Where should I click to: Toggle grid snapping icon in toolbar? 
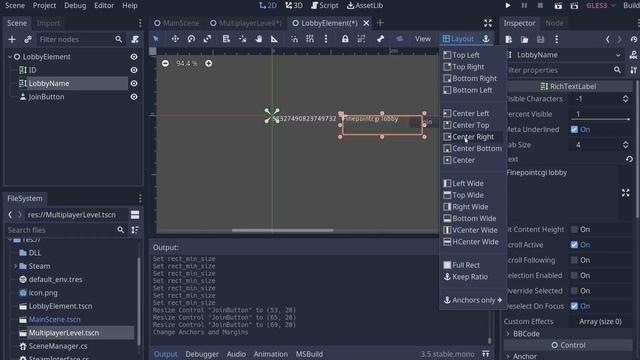(310, 39)
